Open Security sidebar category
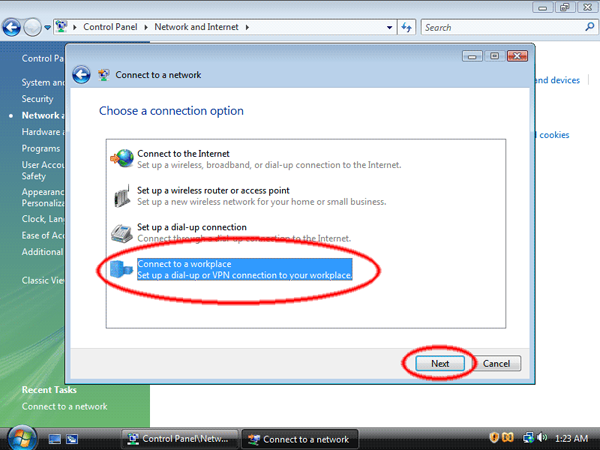The height and width of the screenshot is (450, 600). pos(37,99)
